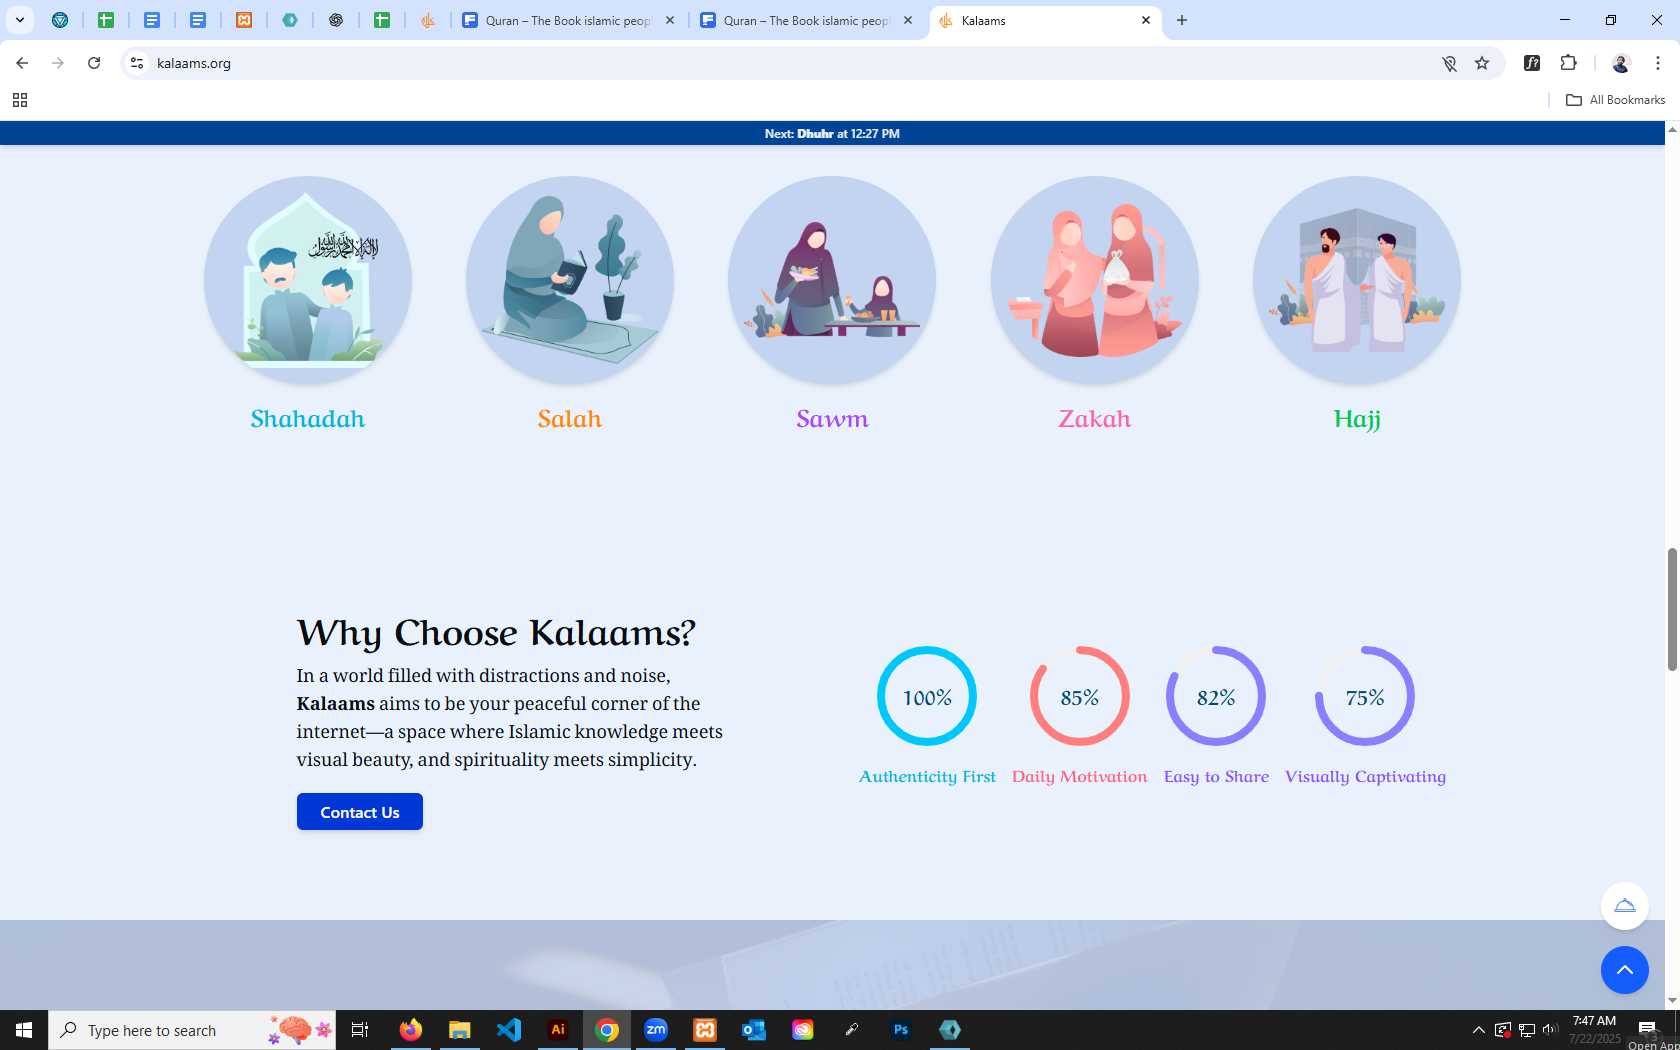Open the volume control in system tray
The width and height of the screenshot is (1680, 1050).
(x=1550, y=1030)
